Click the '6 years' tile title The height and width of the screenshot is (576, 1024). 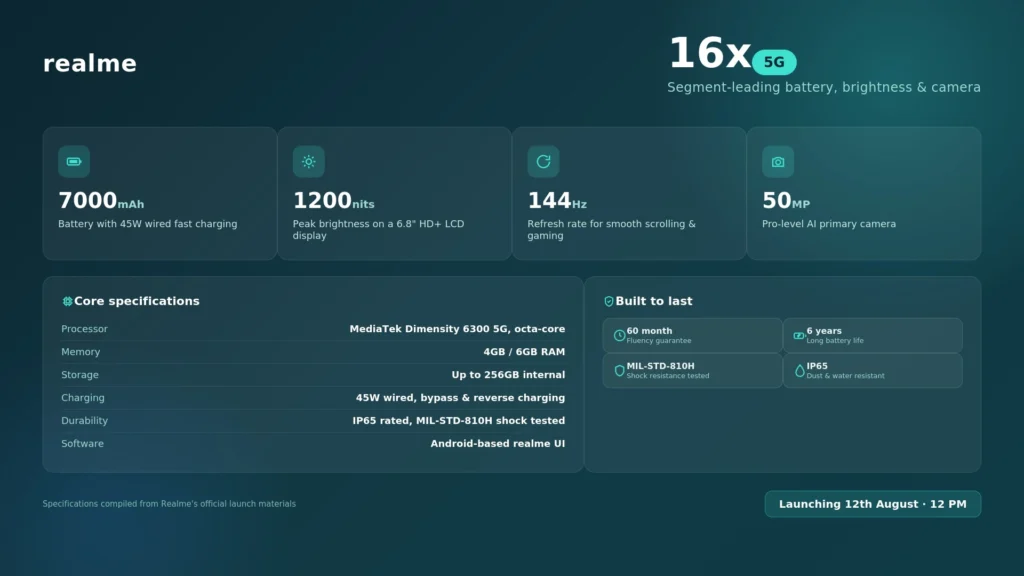824,331
